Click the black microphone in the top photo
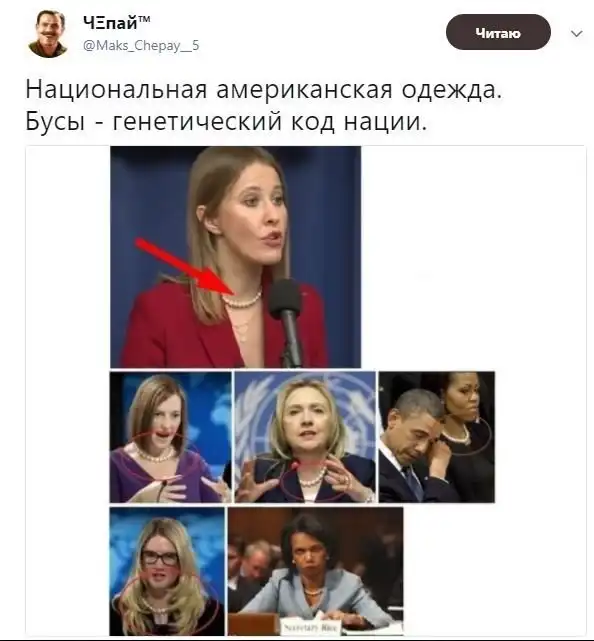The image size is (594, 641). (286, 321)
